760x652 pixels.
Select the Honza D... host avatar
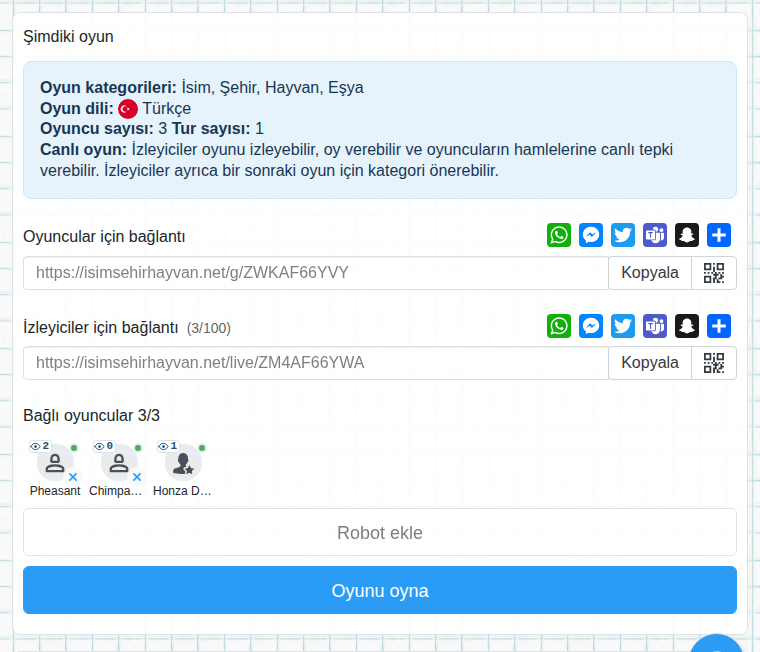(x=183, y=463)
